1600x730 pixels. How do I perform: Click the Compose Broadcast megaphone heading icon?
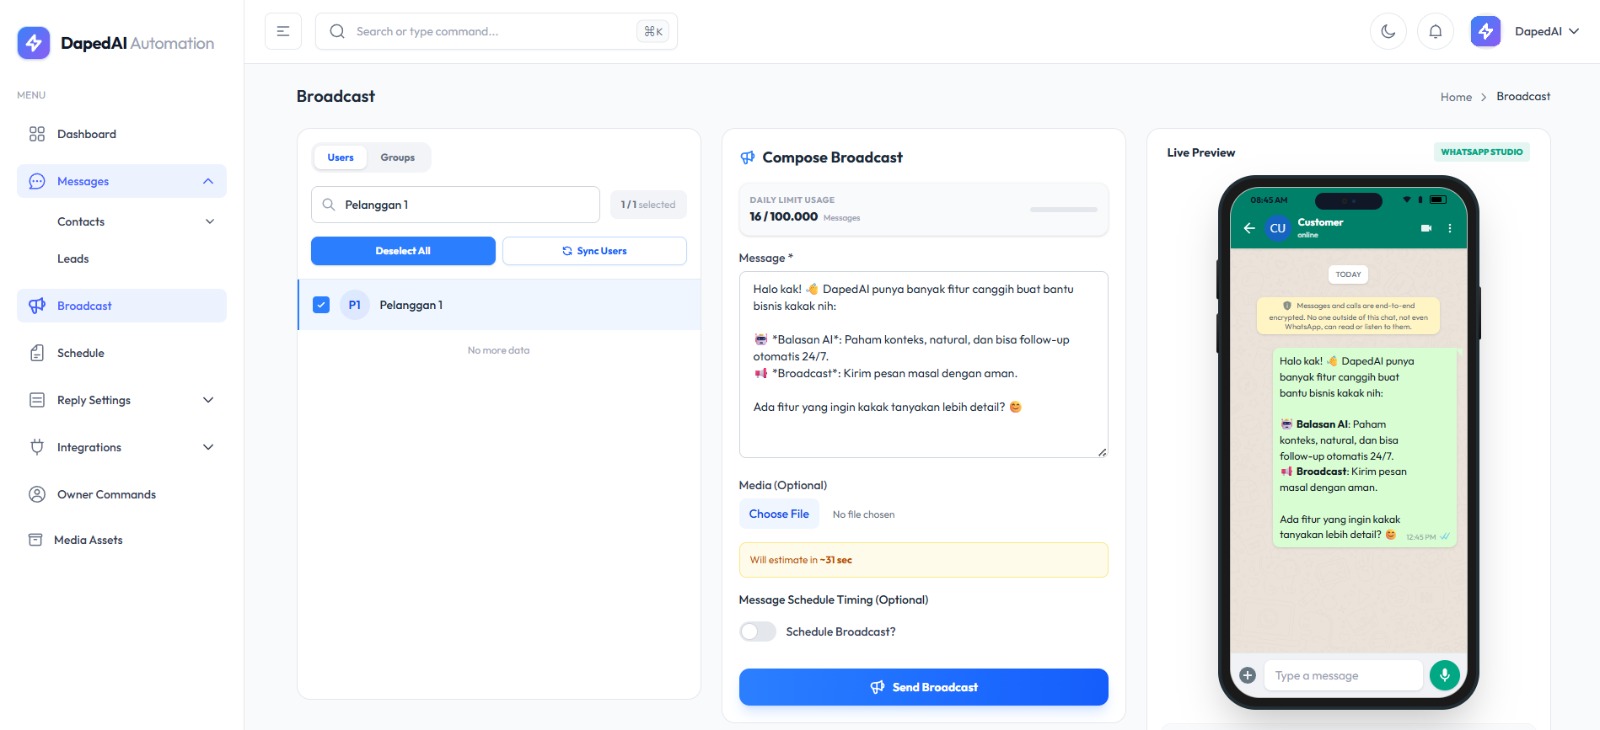tap(747, 157)
